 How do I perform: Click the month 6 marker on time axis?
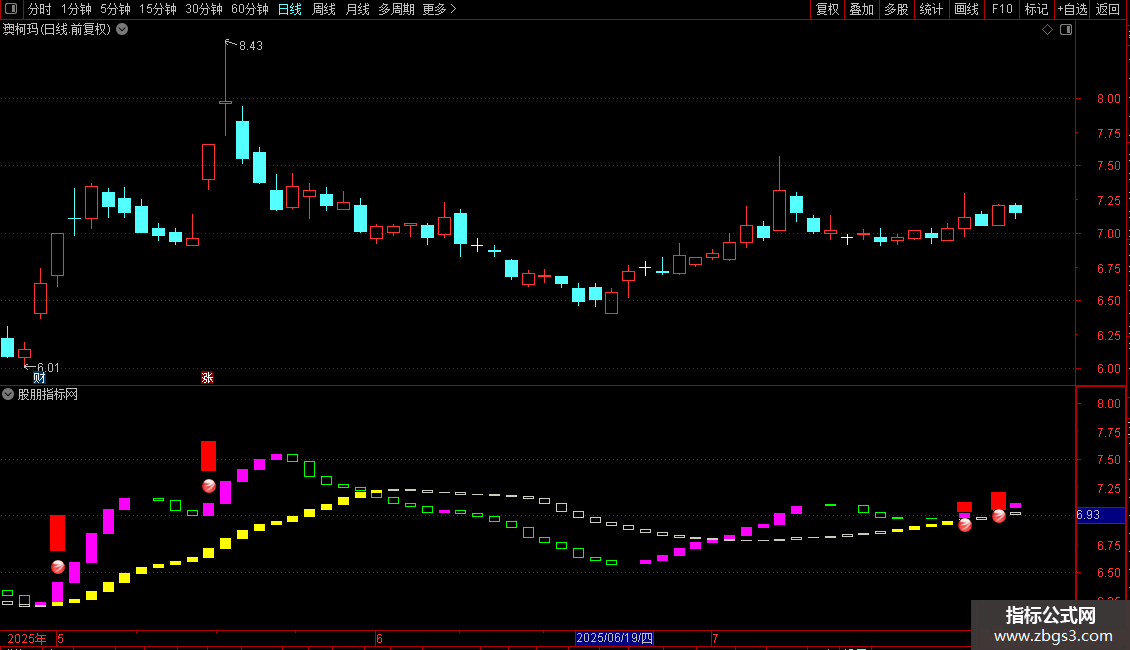[x=379, y=638]
